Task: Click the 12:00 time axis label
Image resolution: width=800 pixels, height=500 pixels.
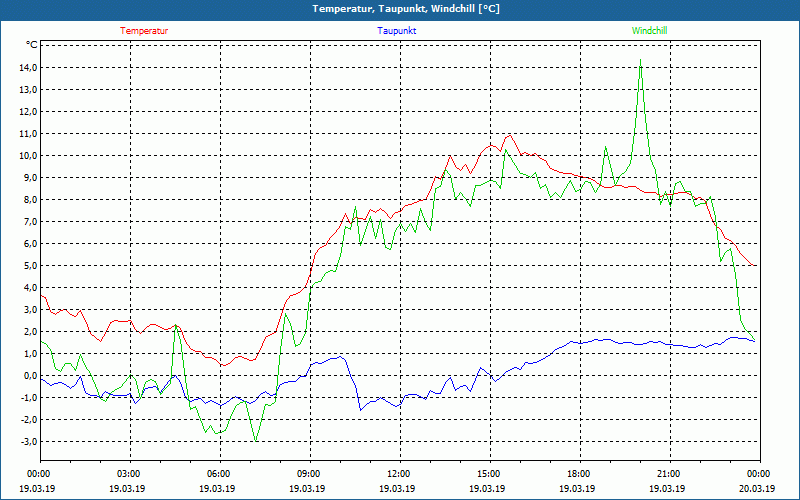Action: click(400, 473)
